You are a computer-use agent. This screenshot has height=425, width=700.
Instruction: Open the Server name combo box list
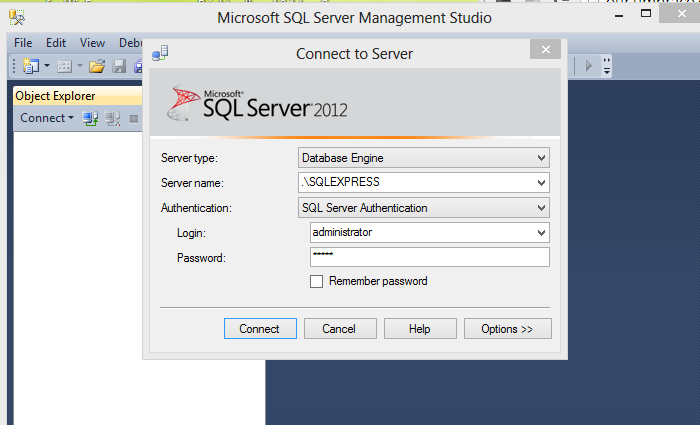(x=541, y=183)
